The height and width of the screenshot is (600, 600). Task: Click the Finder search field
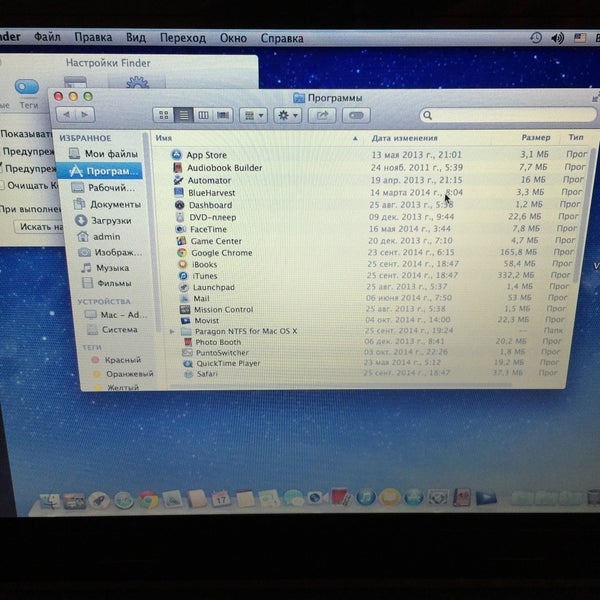pyautogui.click(x=508, y=115)
